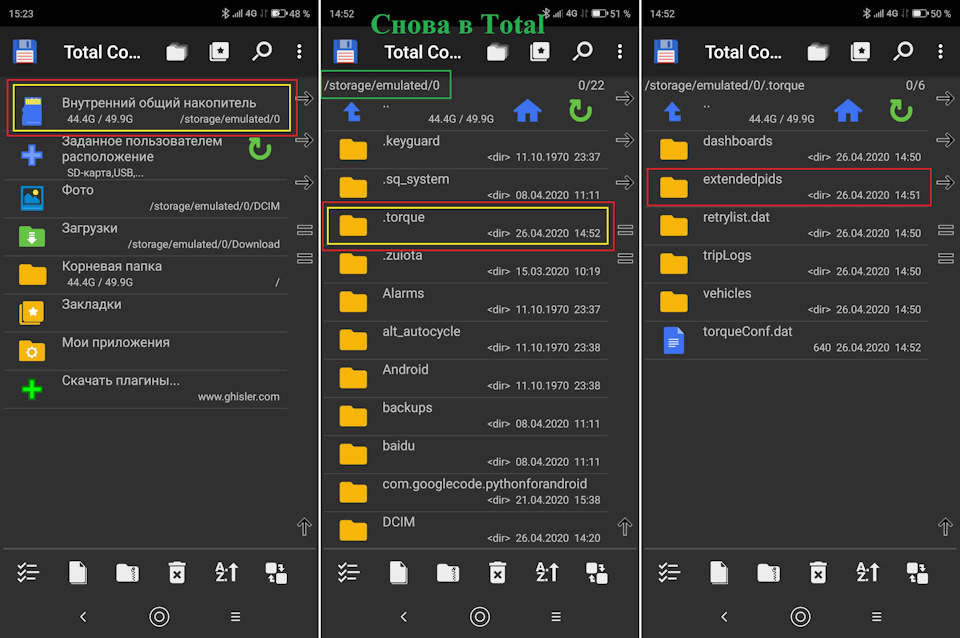960x638 pixels.
Task: Open the dashboards folder
Action: tap(787, 149)
